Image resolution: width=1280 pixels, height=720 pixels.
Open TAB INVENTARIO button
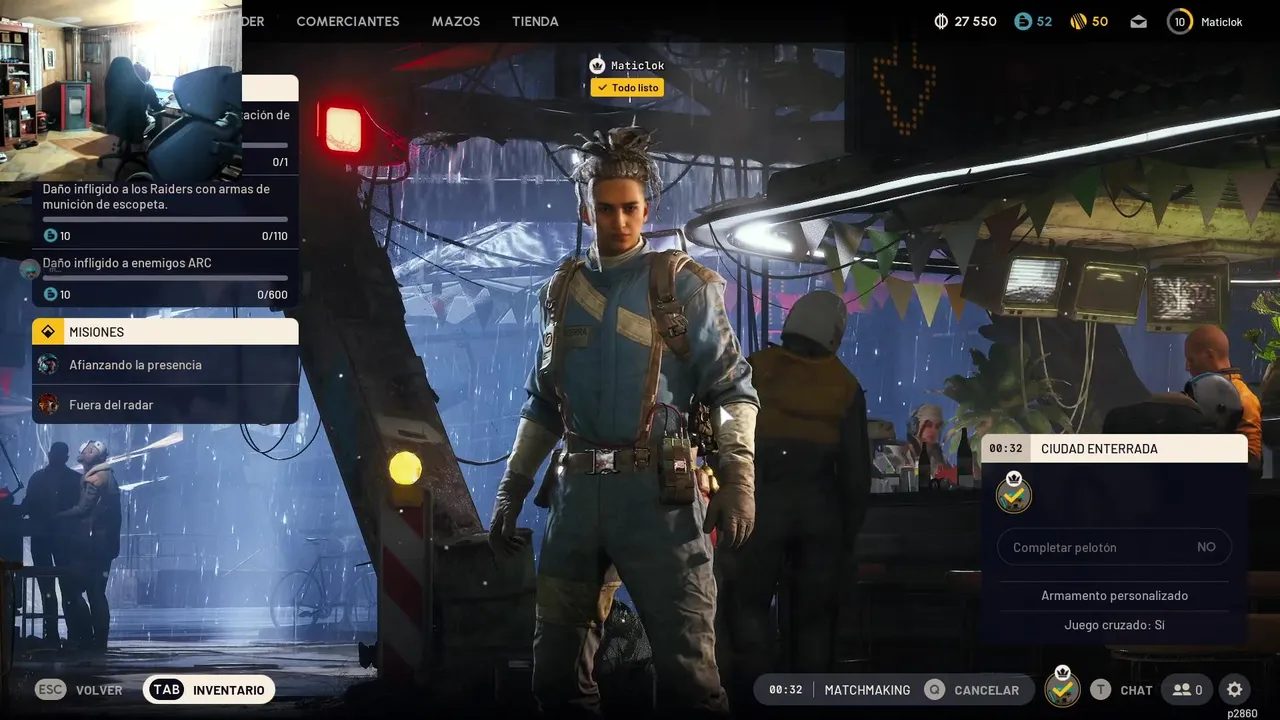coord(209,690)
